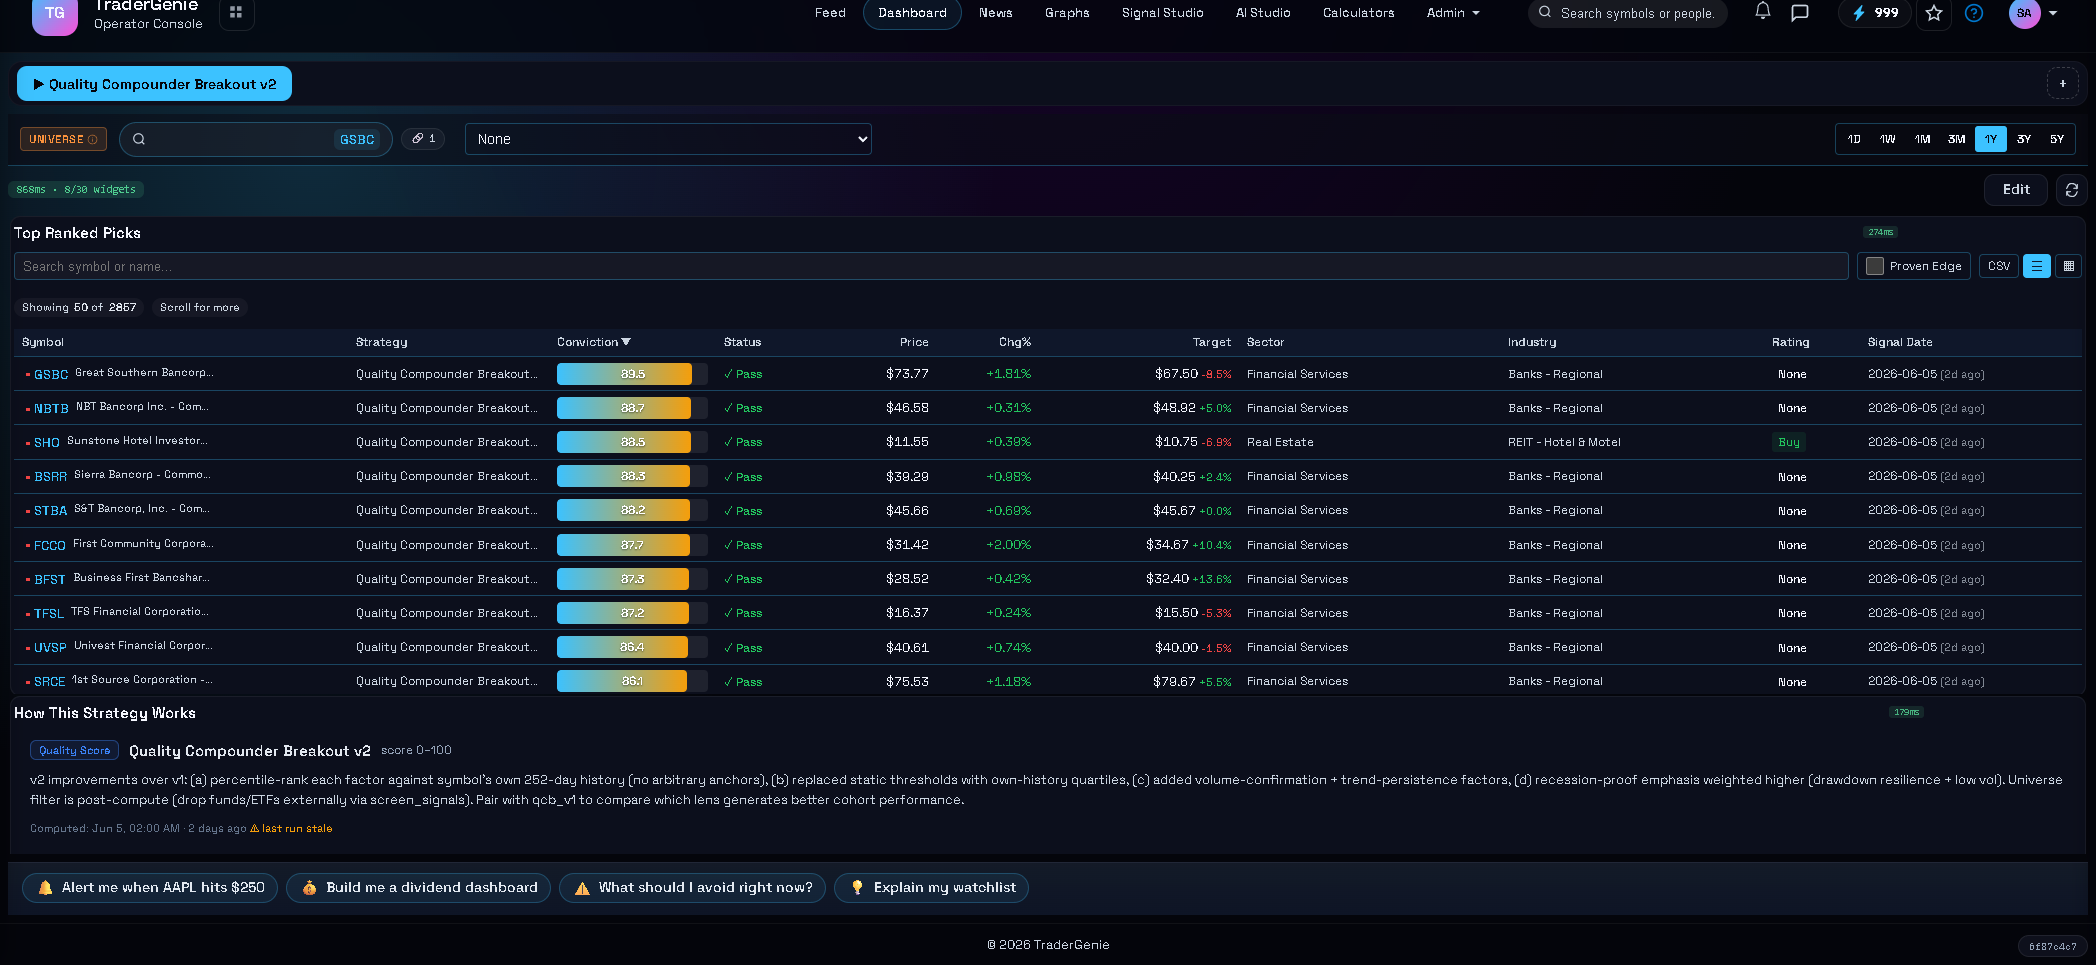The width and height of the screenshot is (2096, 965).
Task: Toggle the Proven Edge checkbox
Action: point(1875,266)
